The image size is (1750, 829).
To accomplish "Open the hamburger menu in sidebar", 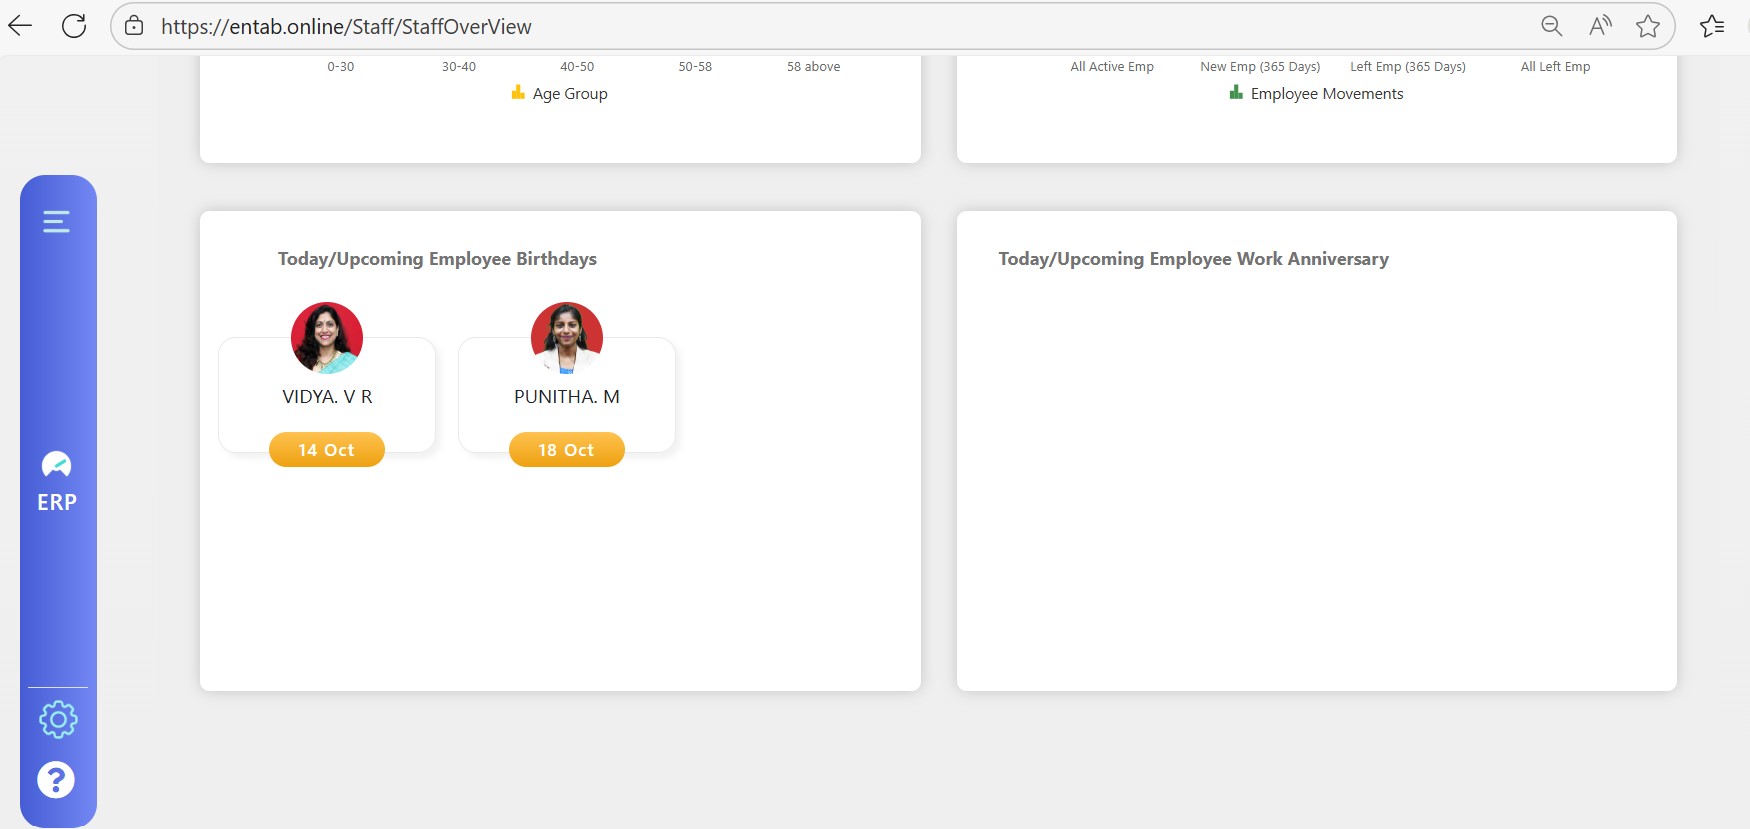I will click(56, 221).
